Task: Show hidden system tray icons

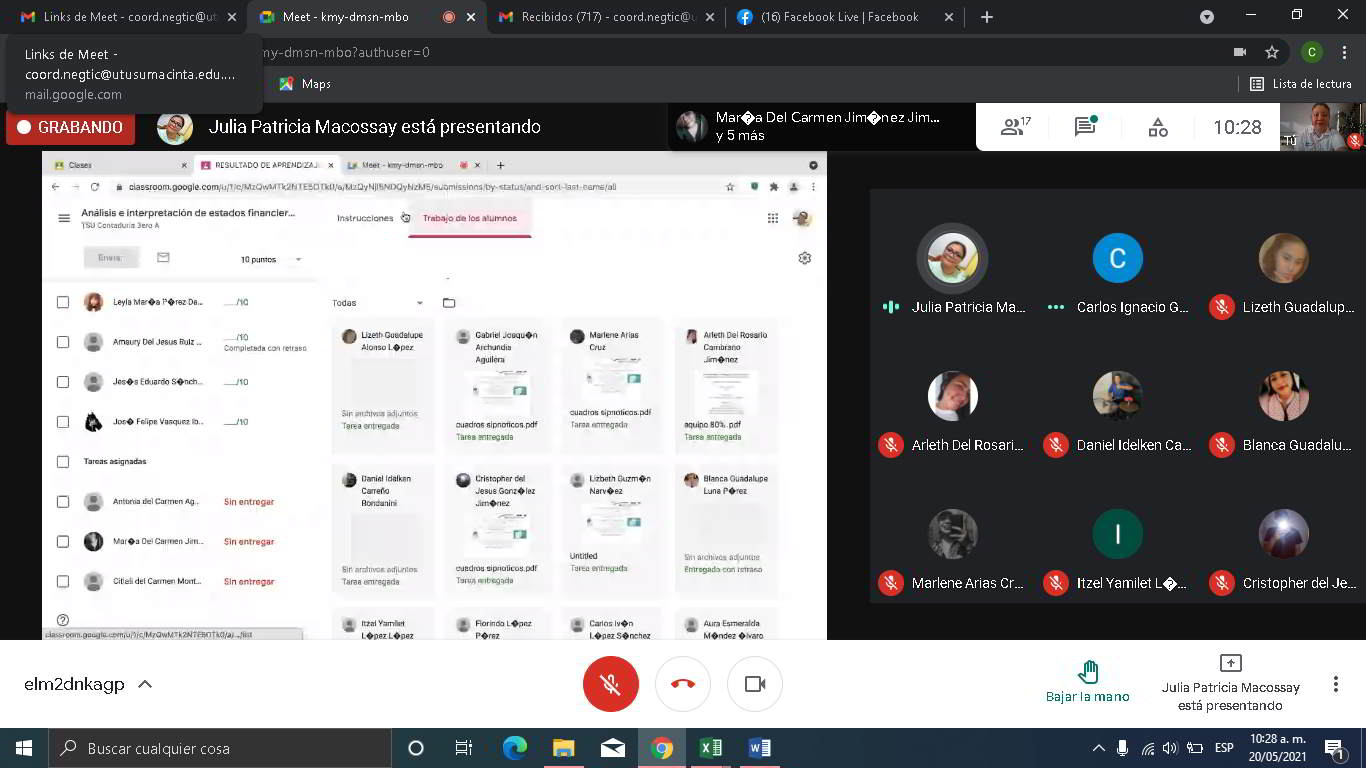Action: pyautogui.click(x=1098, y=748)
